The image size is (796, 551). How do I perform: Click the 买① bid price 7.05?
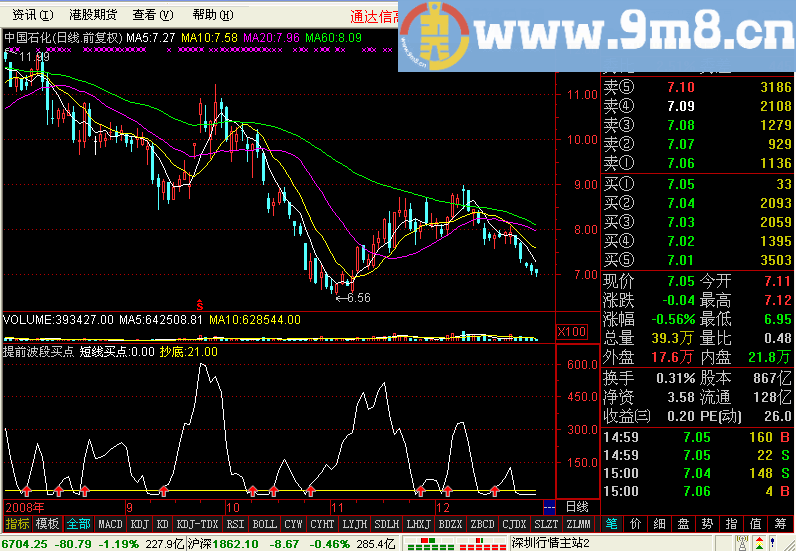pos(681,184)
